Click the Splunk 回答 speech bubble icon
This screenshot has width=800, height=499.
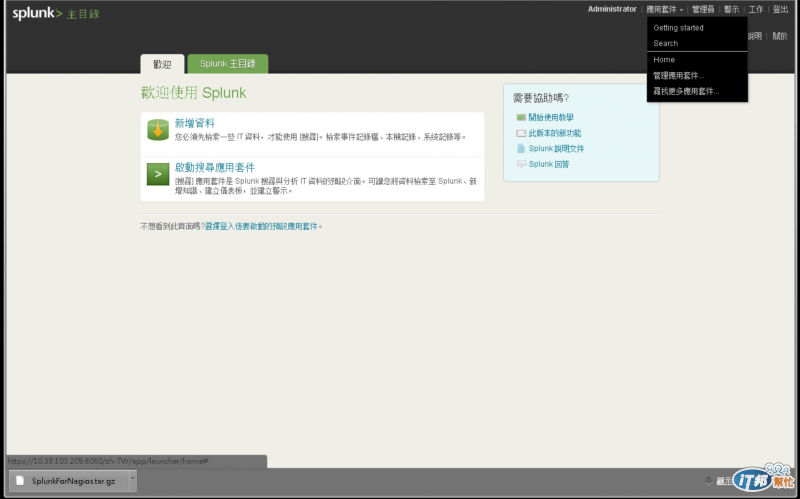click(x=521, y=164)
